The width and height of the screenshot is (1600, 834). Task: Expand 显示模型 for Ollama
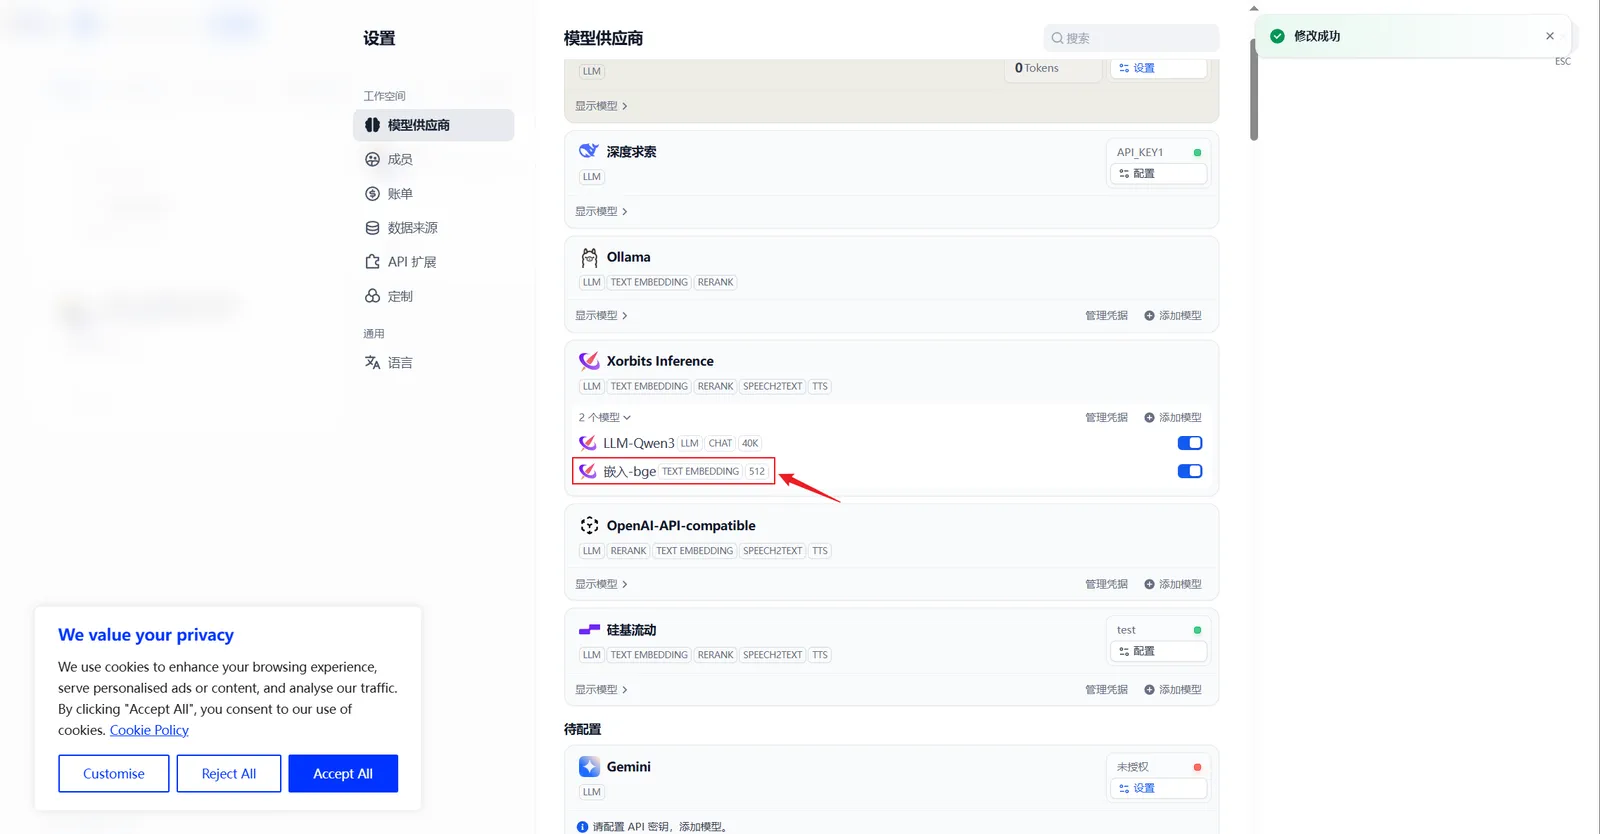tap(601, 316)
